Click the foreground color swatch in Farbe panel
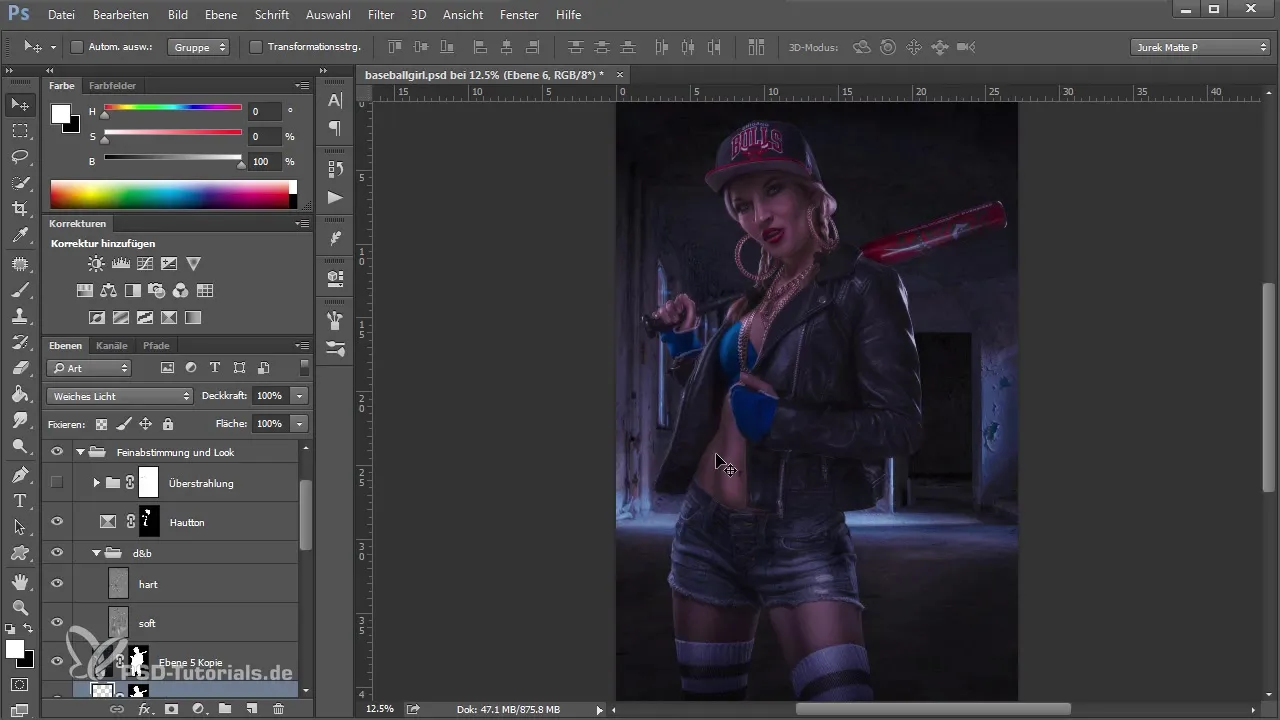This screenshot has width=1280, height=720. tap(61, 113)
